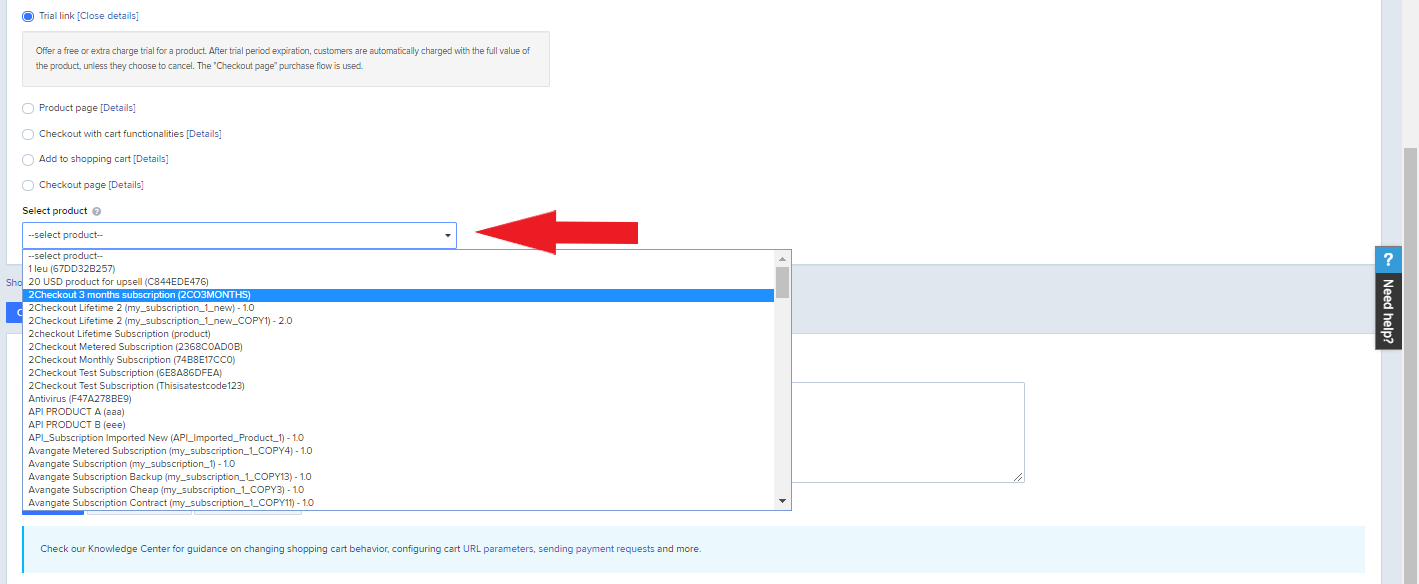Viewport: 1419px width, 584px height.
Task: Select 2Checkout Test Subscription (Thisisatestcode123)
Action: 399,386
